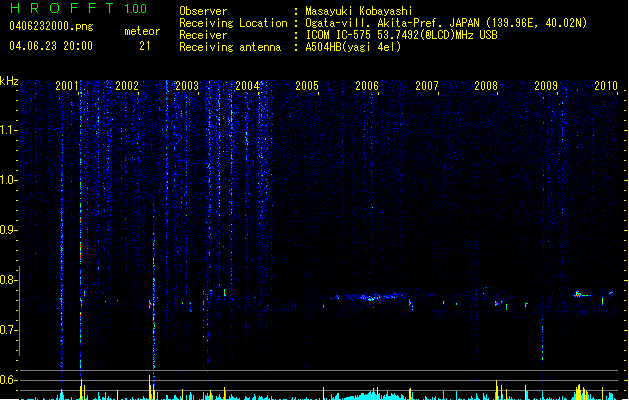This screenshot has width=629, height=400.
Task: Click the Receiver label
Action: pos(203,35)
